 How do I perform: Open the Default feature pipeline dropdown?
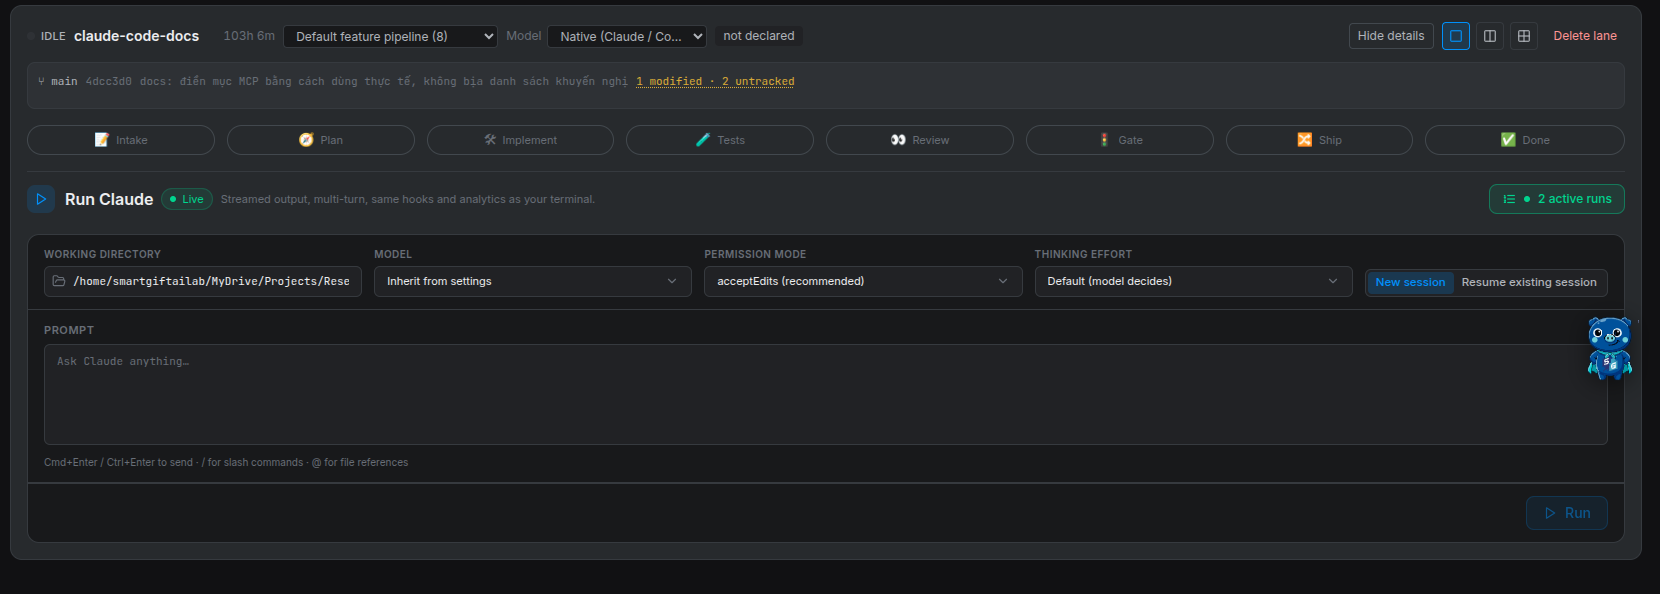[390, 36]
